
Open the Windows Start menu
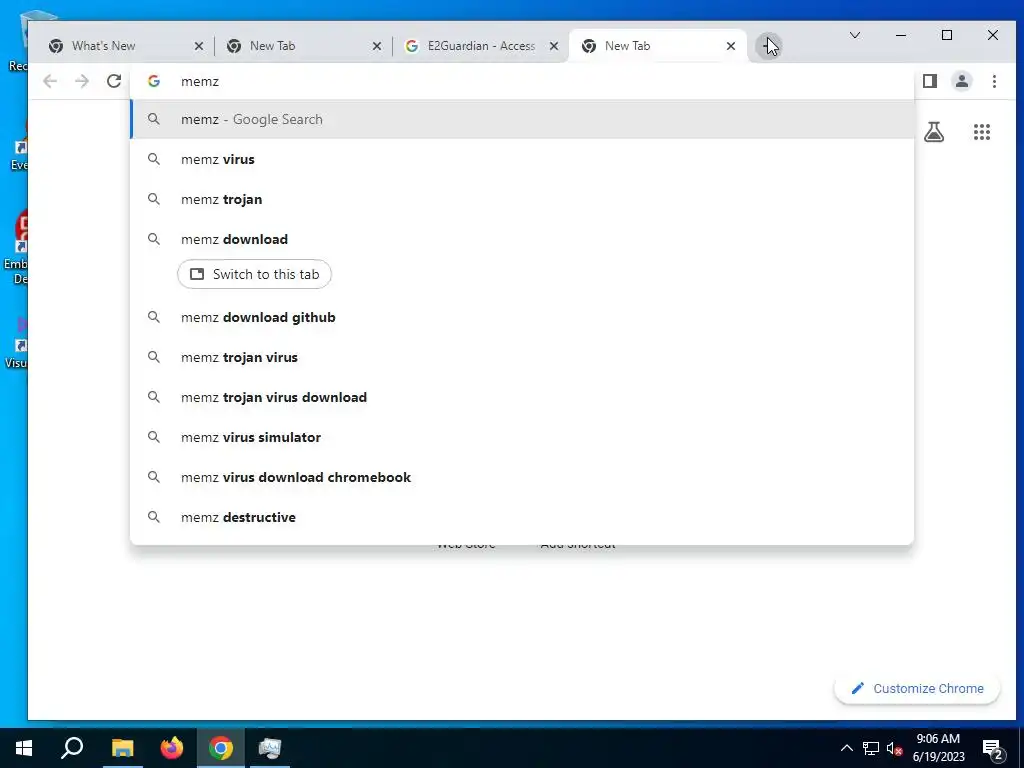coord(24,748)
